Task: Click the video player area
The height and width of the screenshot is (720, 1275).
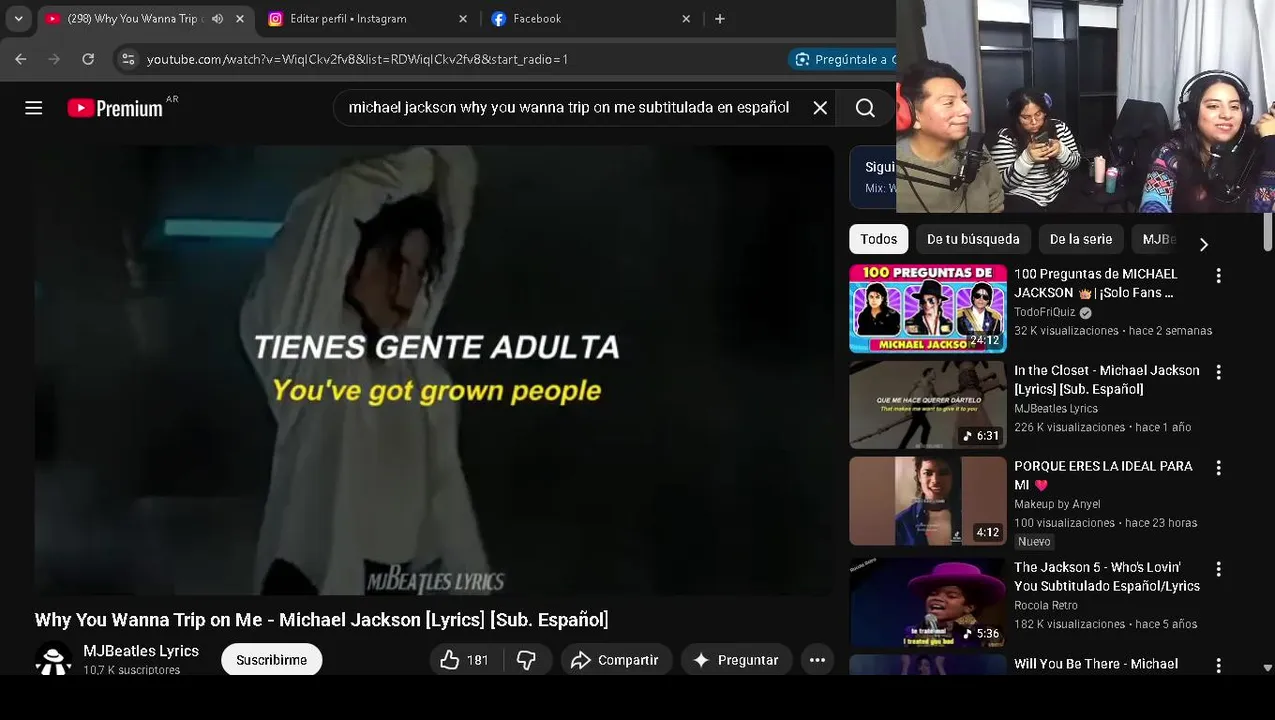Action: point(434,370)
